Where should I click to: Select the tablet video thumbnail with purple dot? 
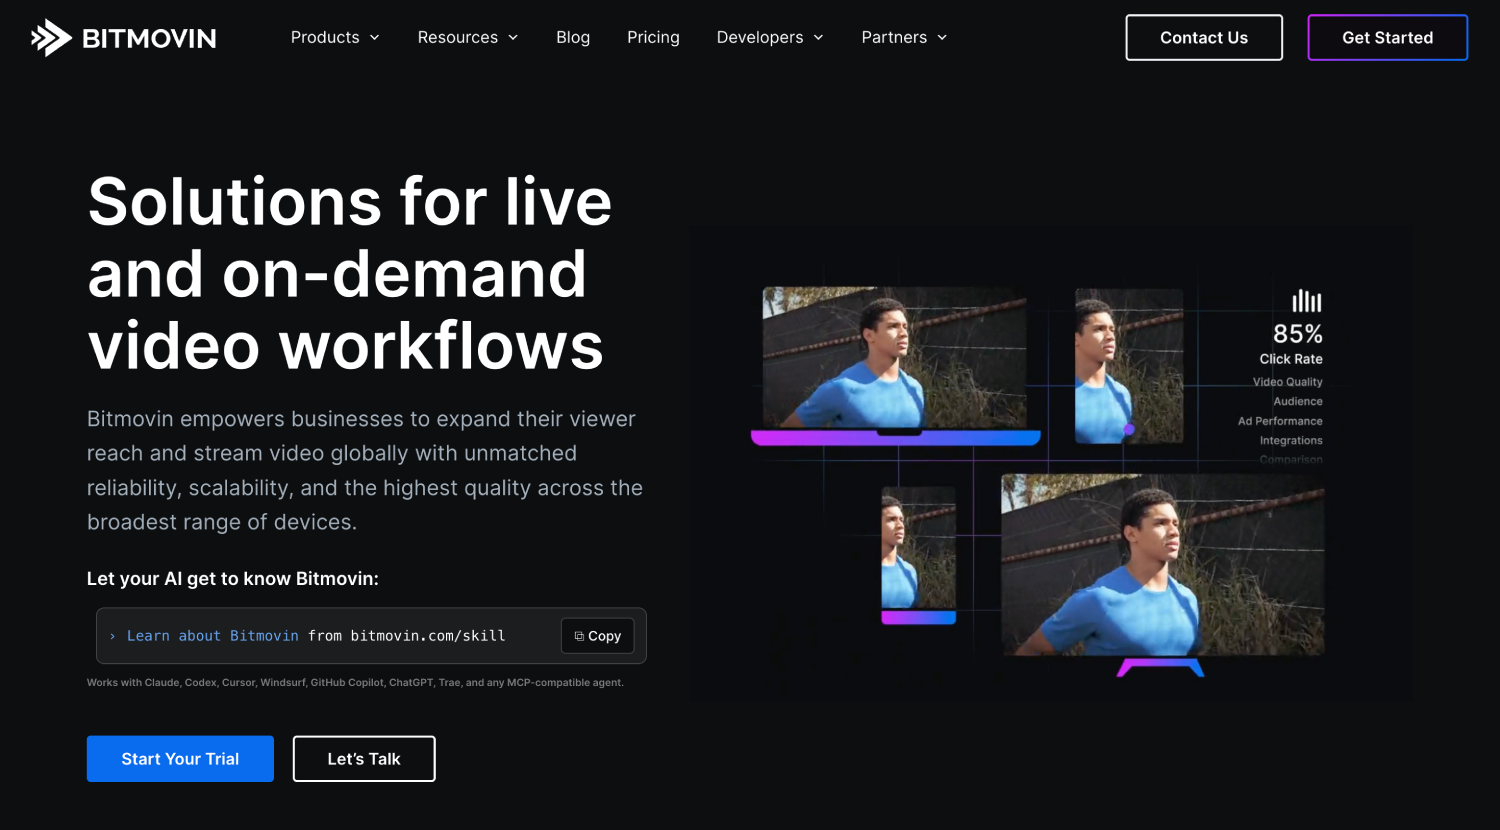[1129, 366]
